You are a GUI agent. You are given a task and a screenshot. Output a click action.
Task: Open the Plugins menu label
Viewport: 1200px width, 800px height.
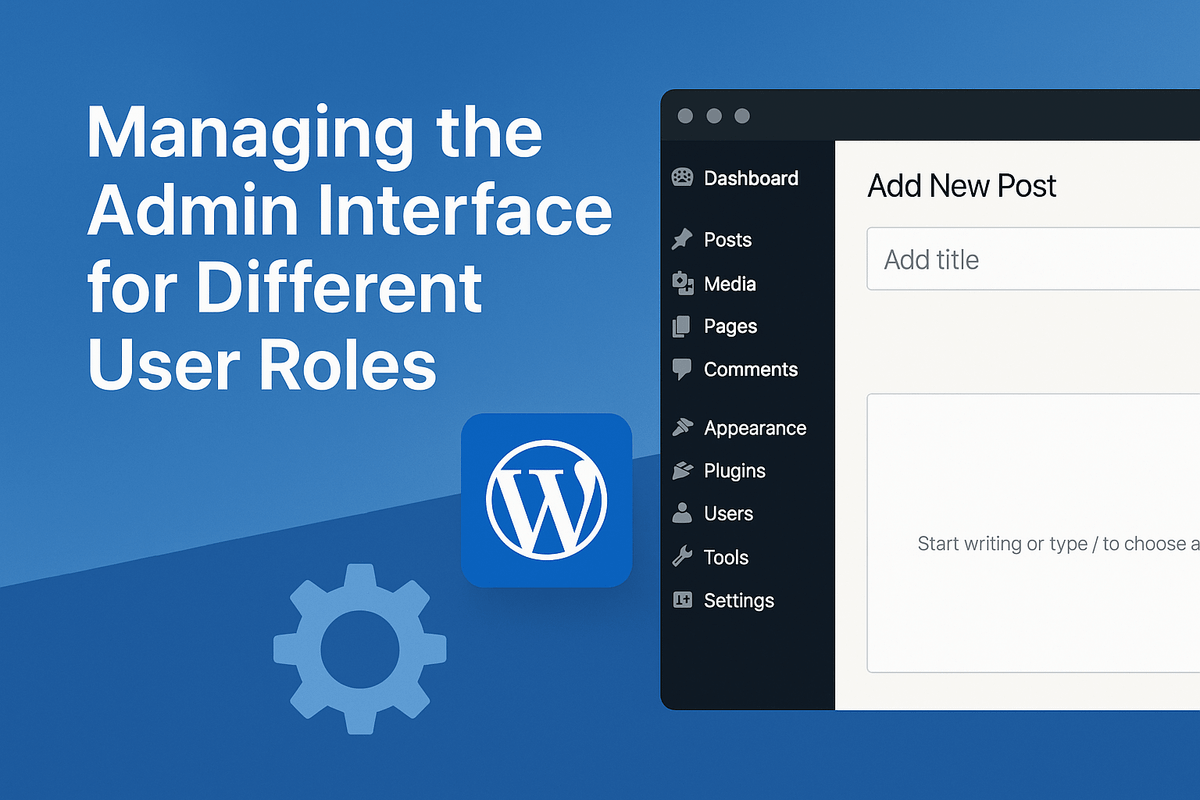[735, 471]
